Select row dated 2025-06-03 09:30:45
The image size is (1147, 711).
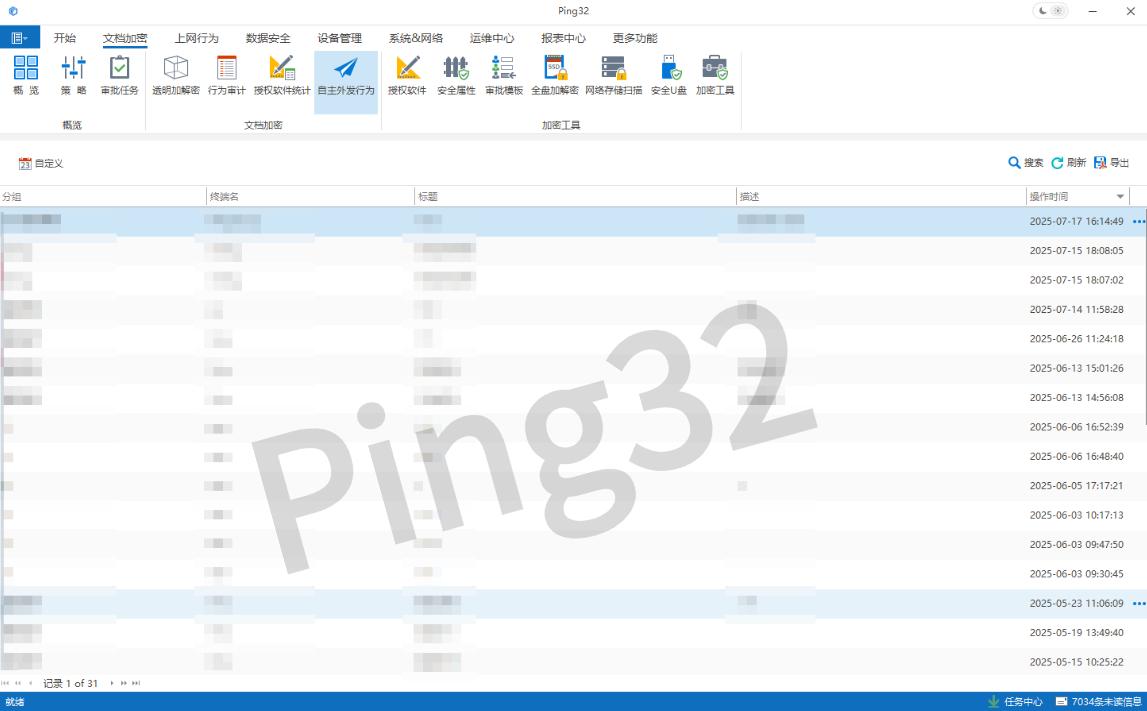(x=574, y=574)
